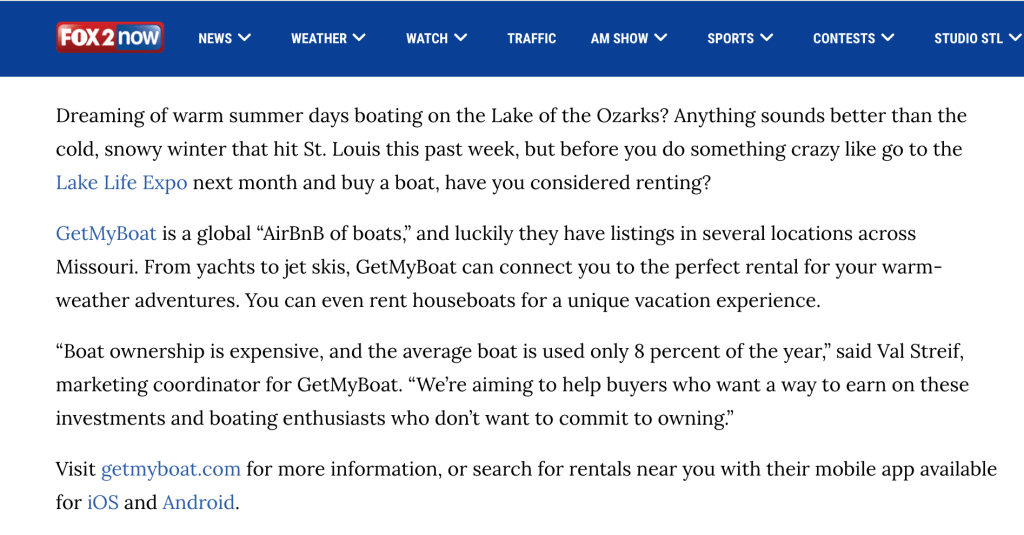Select the AM SHOW menu label
The width and height of the screenshot is (1024, 535).
pyautogui.click(x=619, y=39)
